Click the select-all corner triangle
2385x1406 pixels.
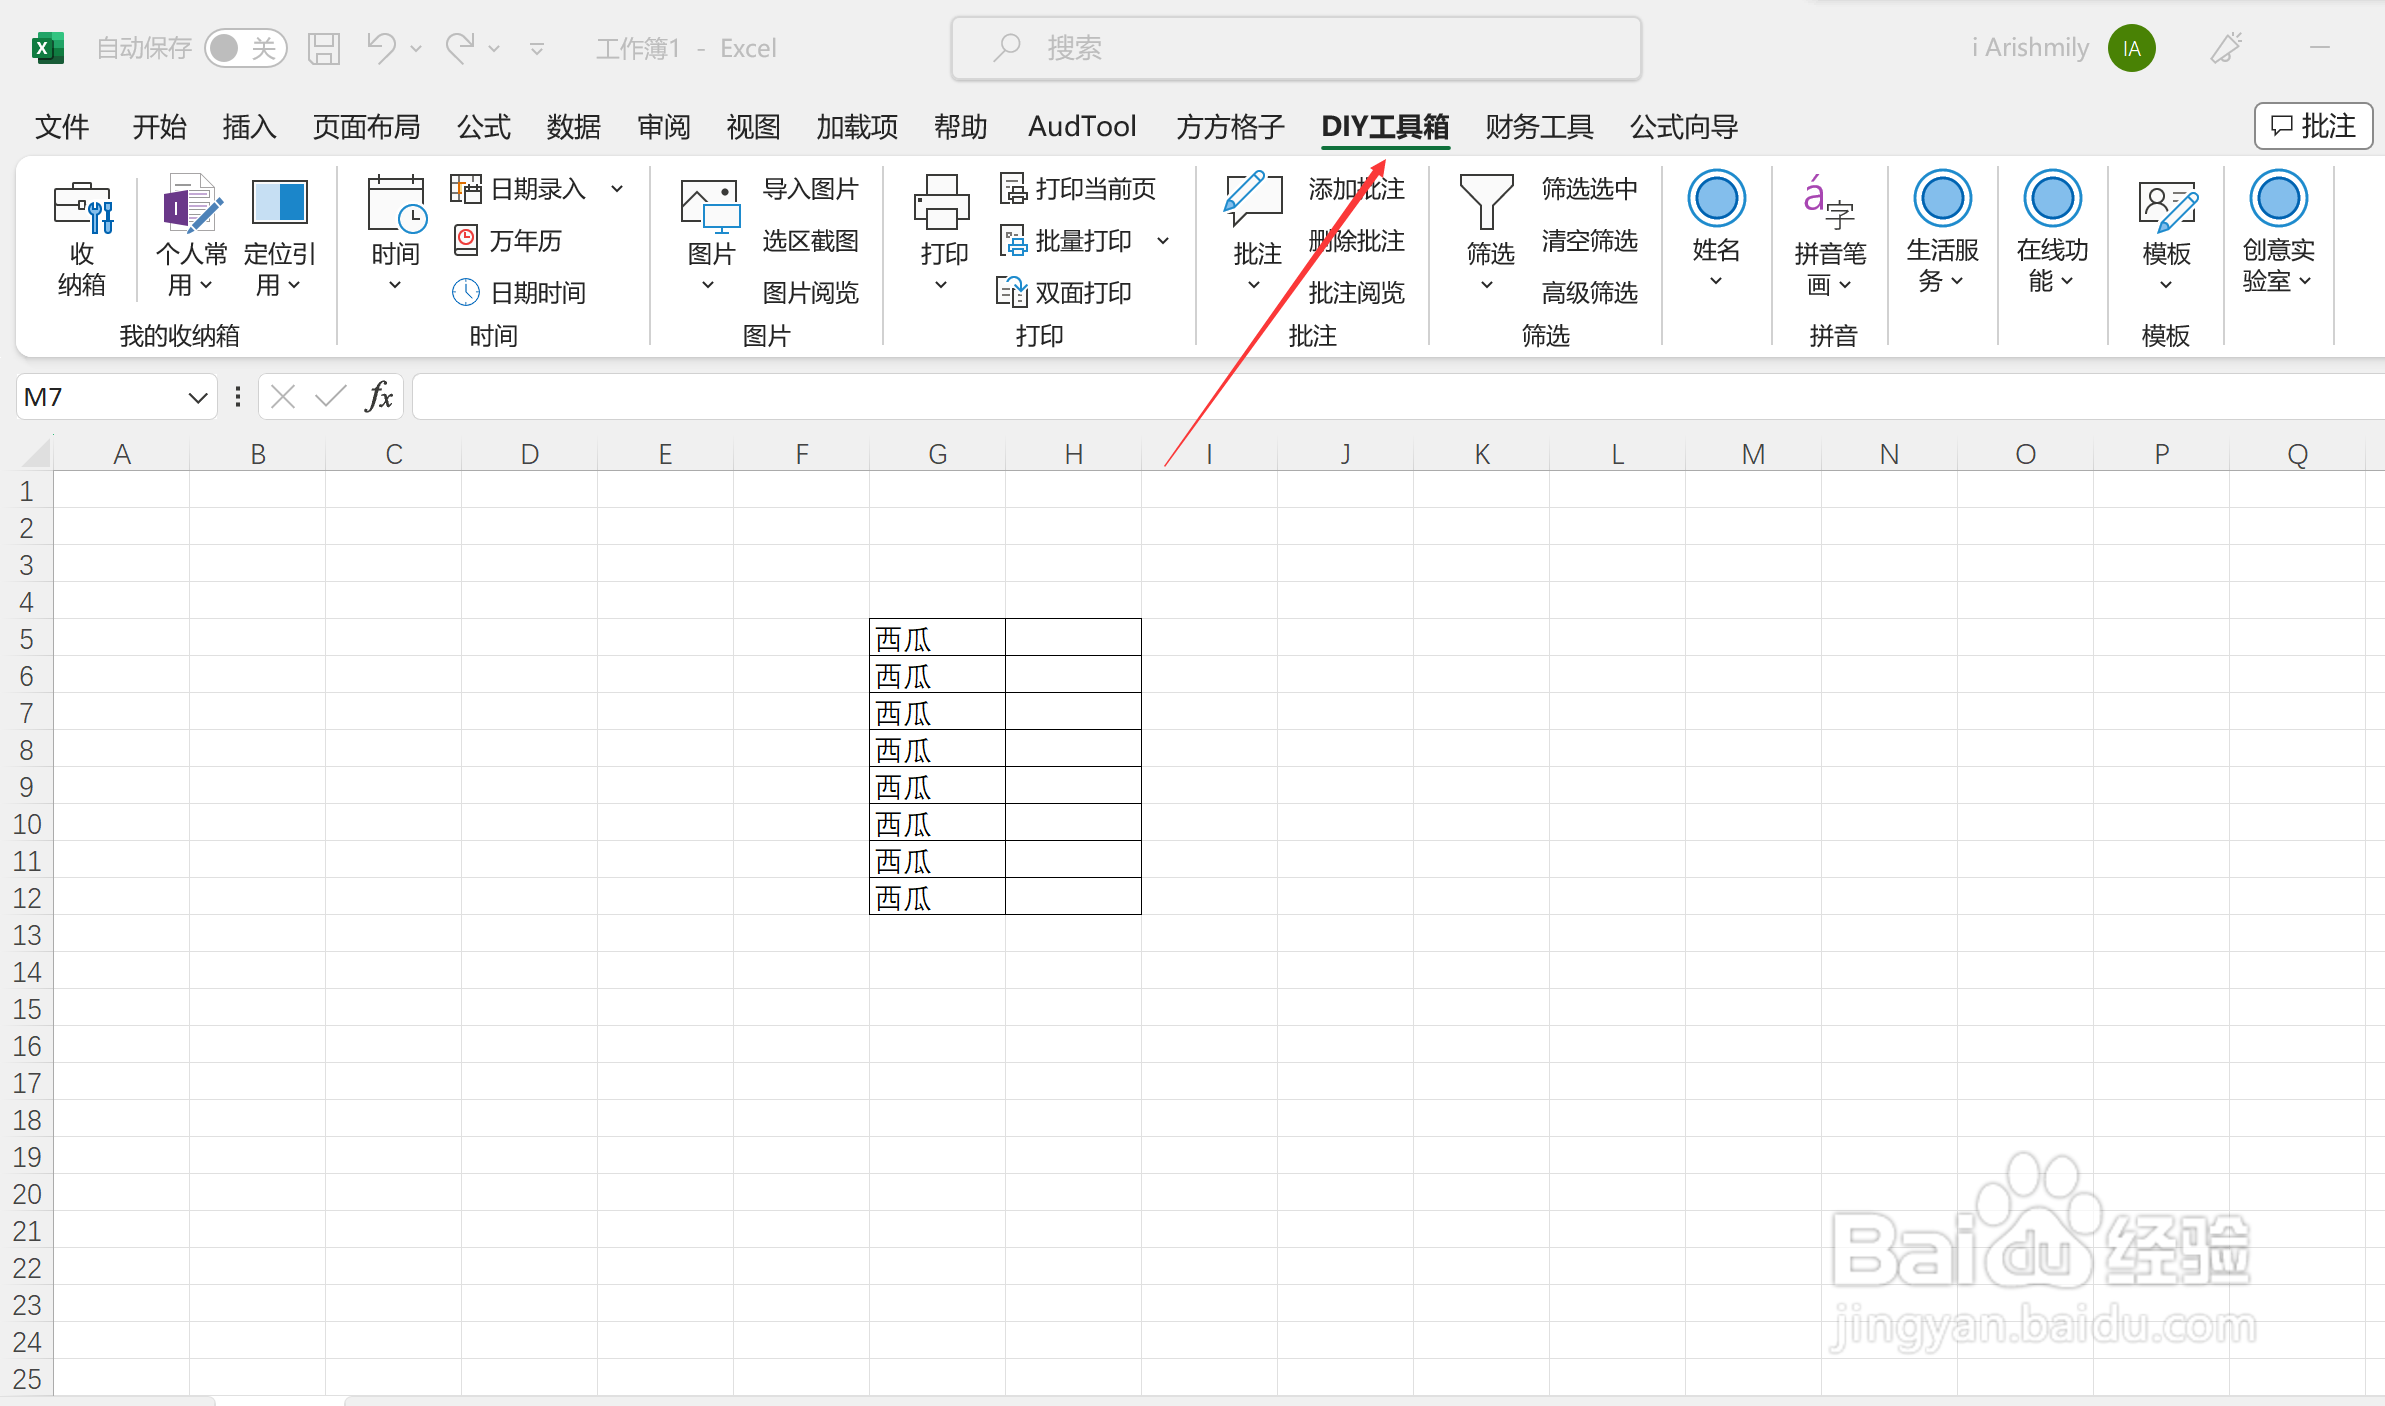point(35,453)
